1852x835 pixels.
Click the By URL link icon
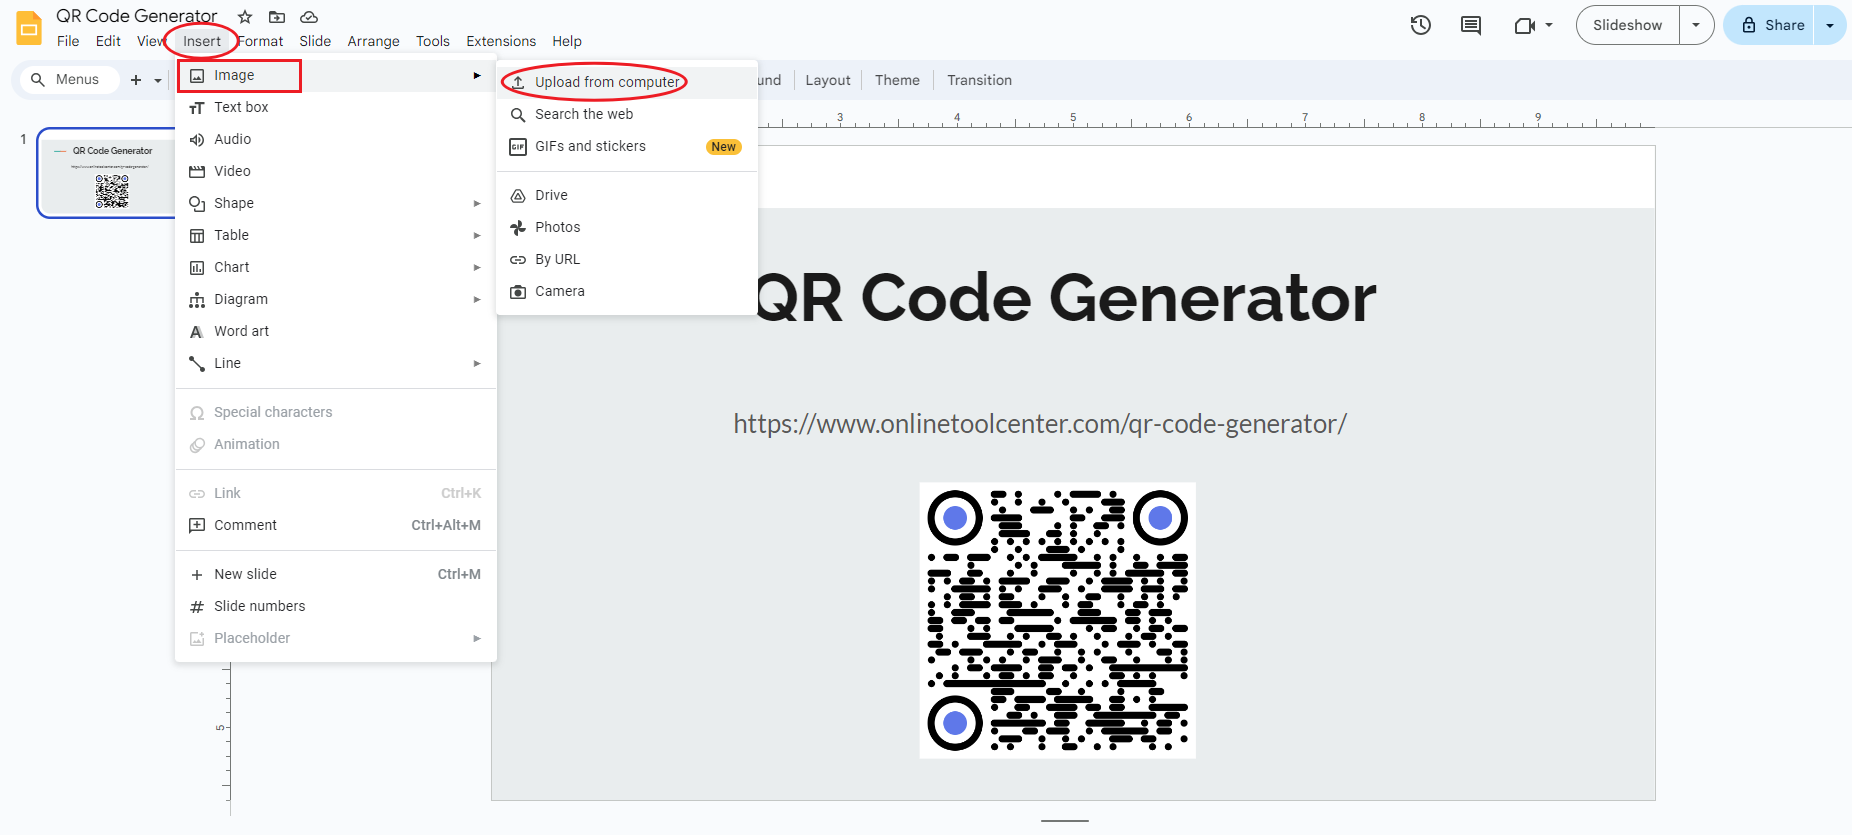pos(518,260)
